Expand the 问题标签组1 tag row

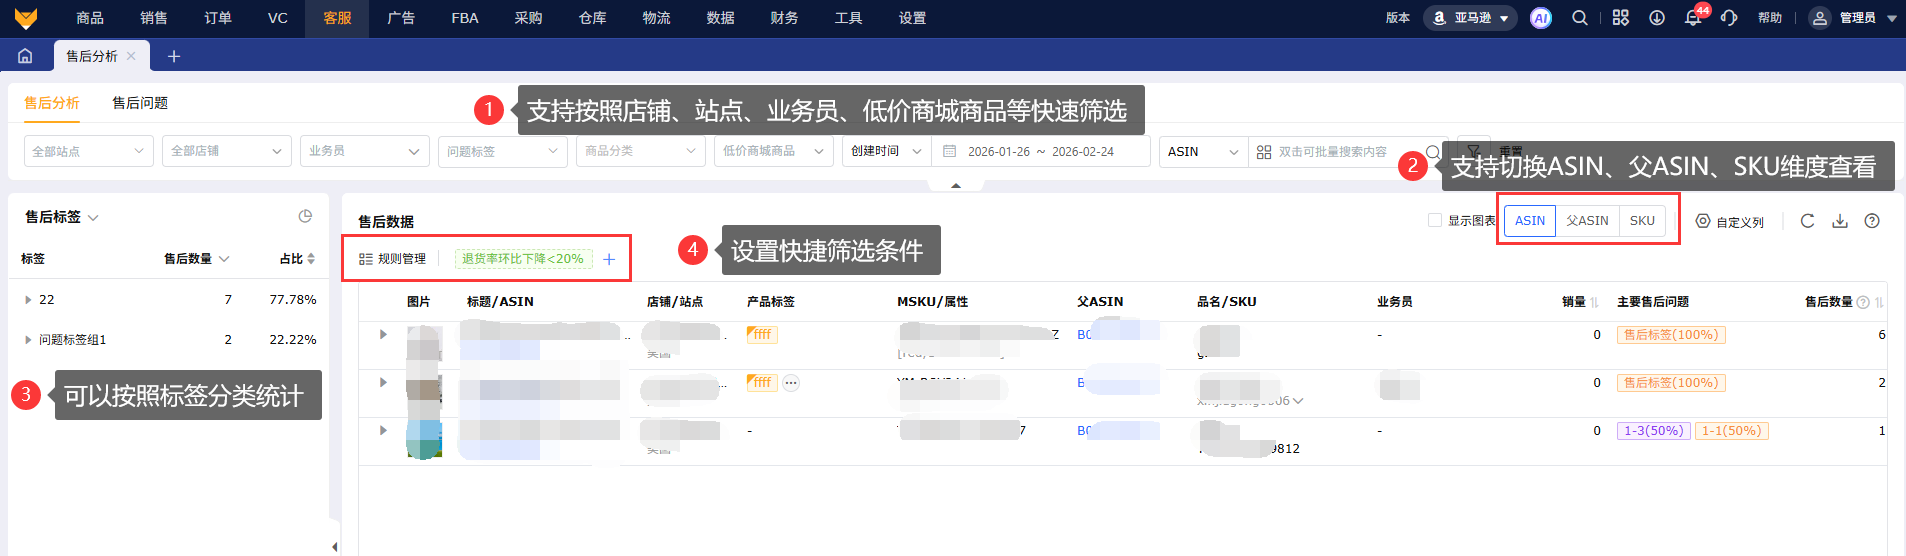(28, 340)
